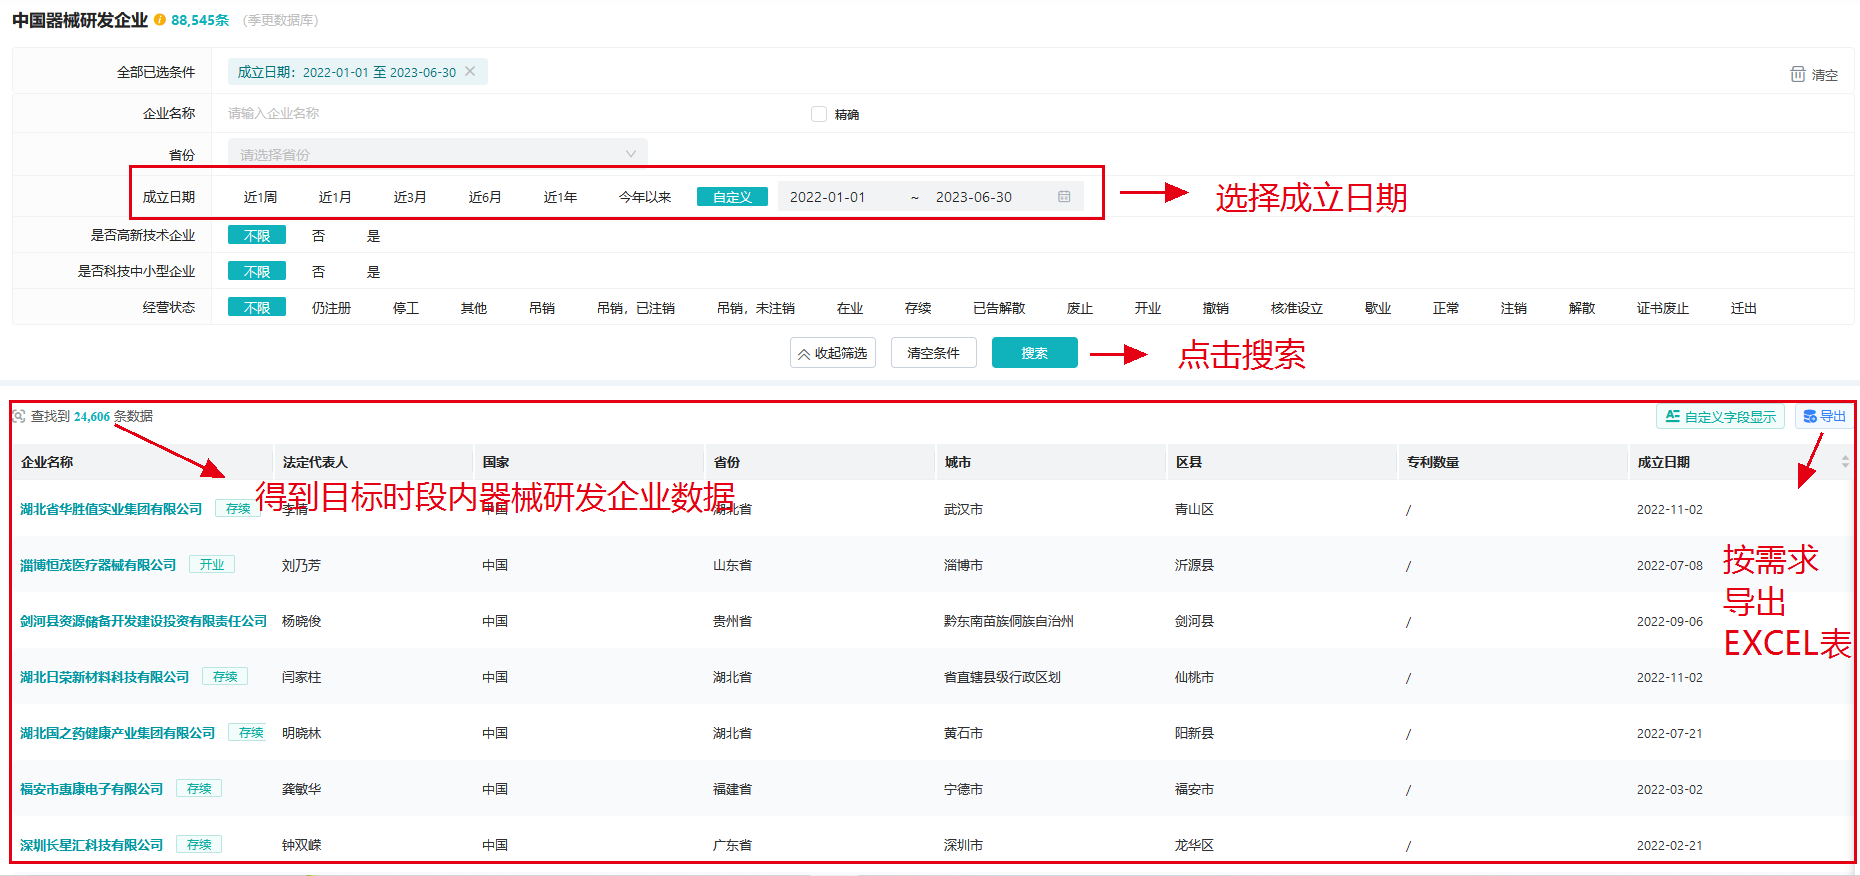1860x876 pixels.
Task: Remove the 成立日期 filter tag with its X
Action: pos(470,71)
